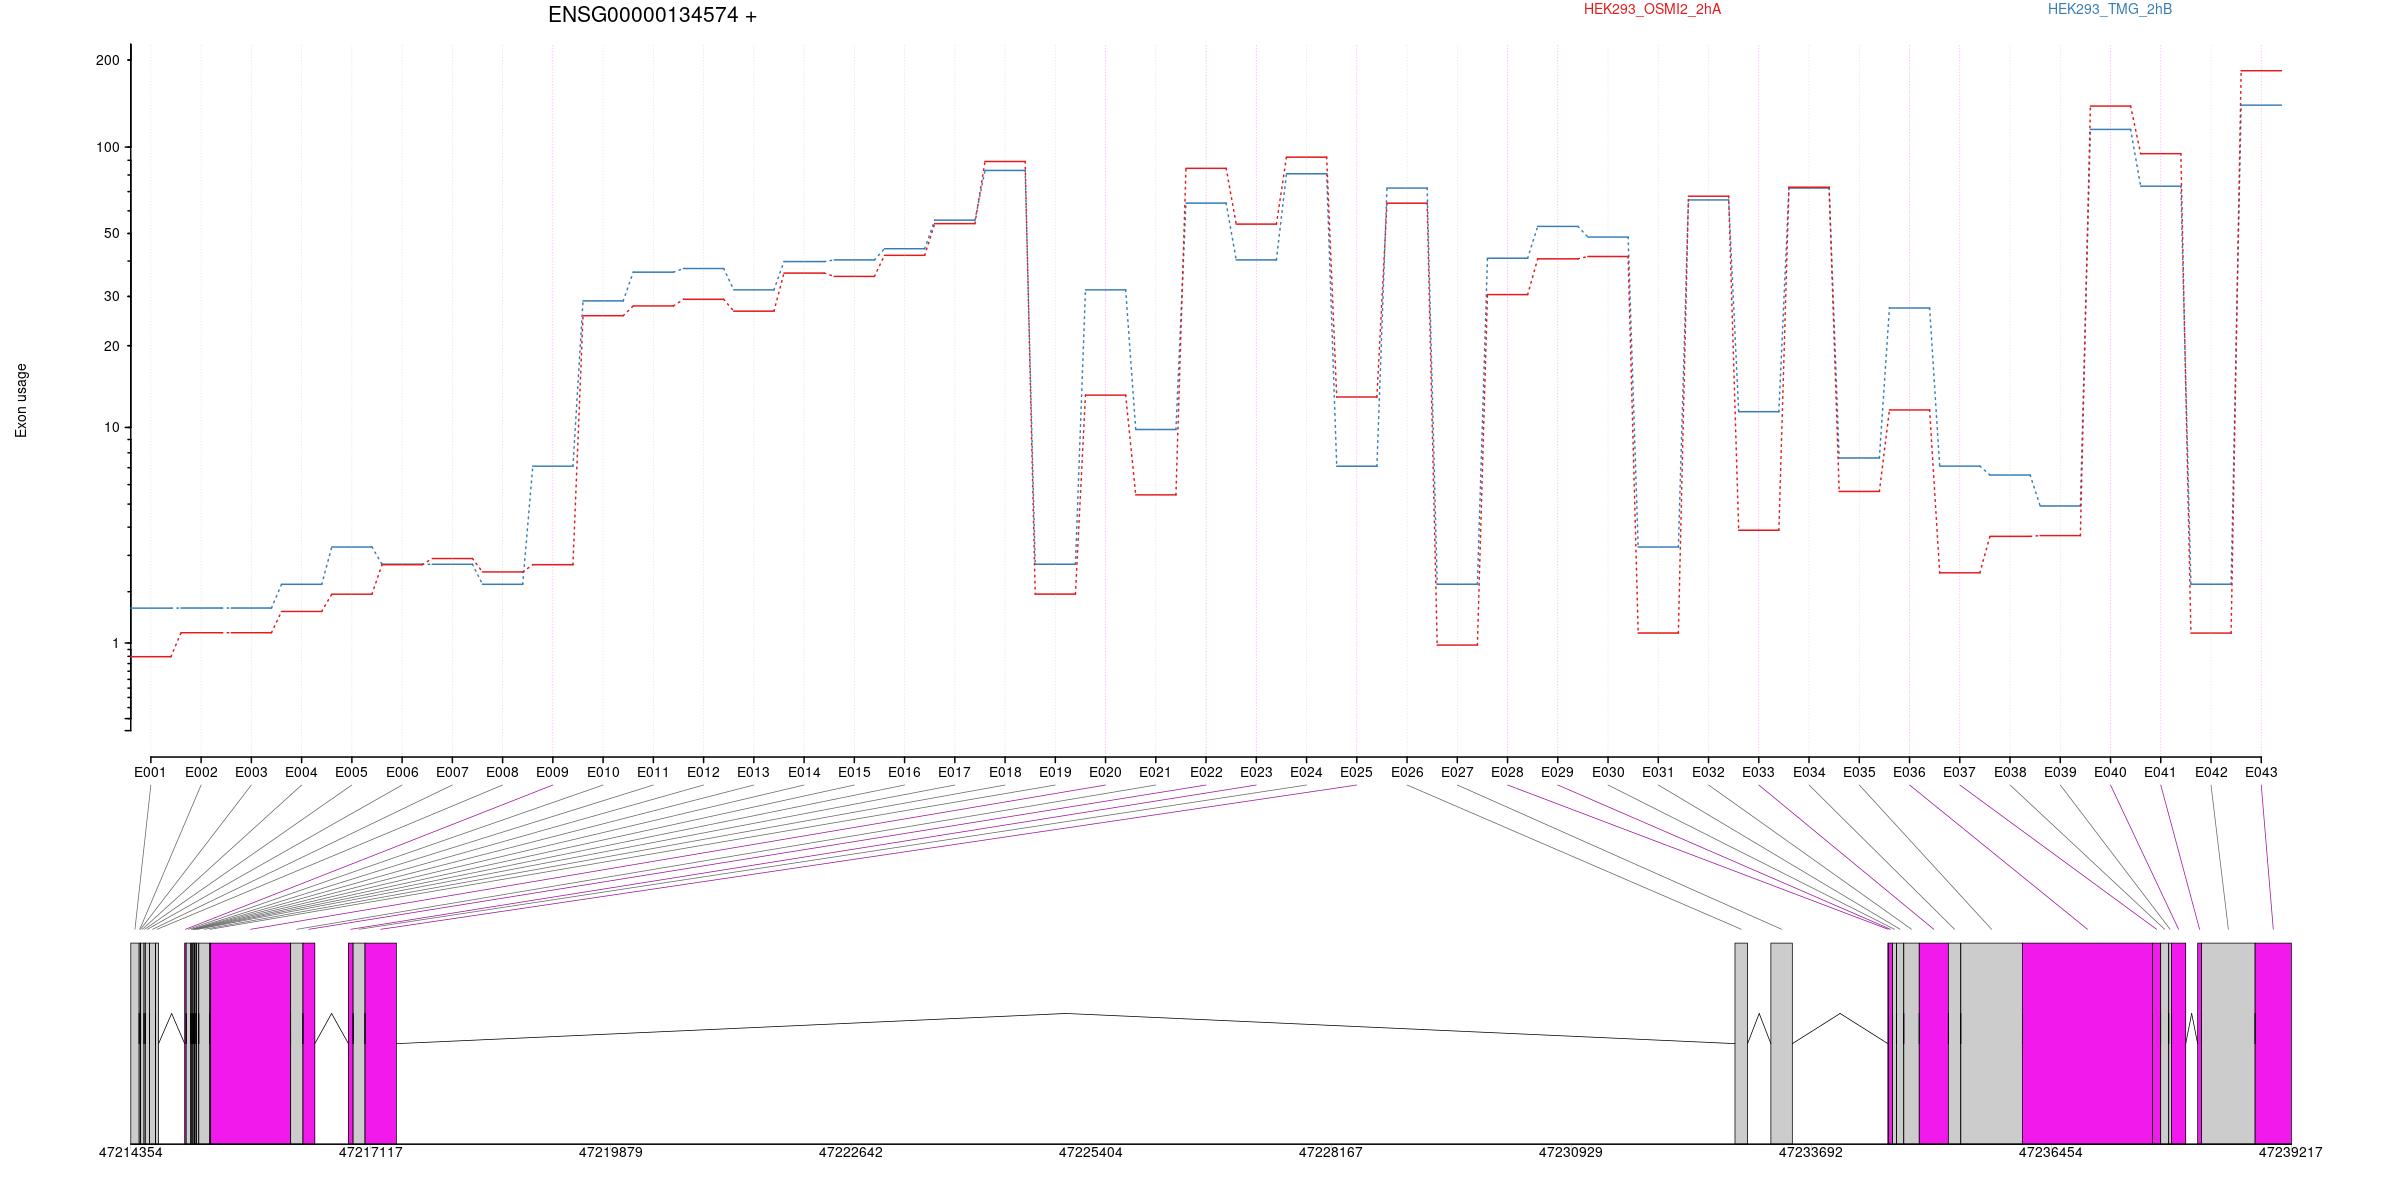This screenshot has height=1200, width=2400.
Task: Click genomic coordinate 47219879
Action: pyautogui.click(x=610, y=1152)
